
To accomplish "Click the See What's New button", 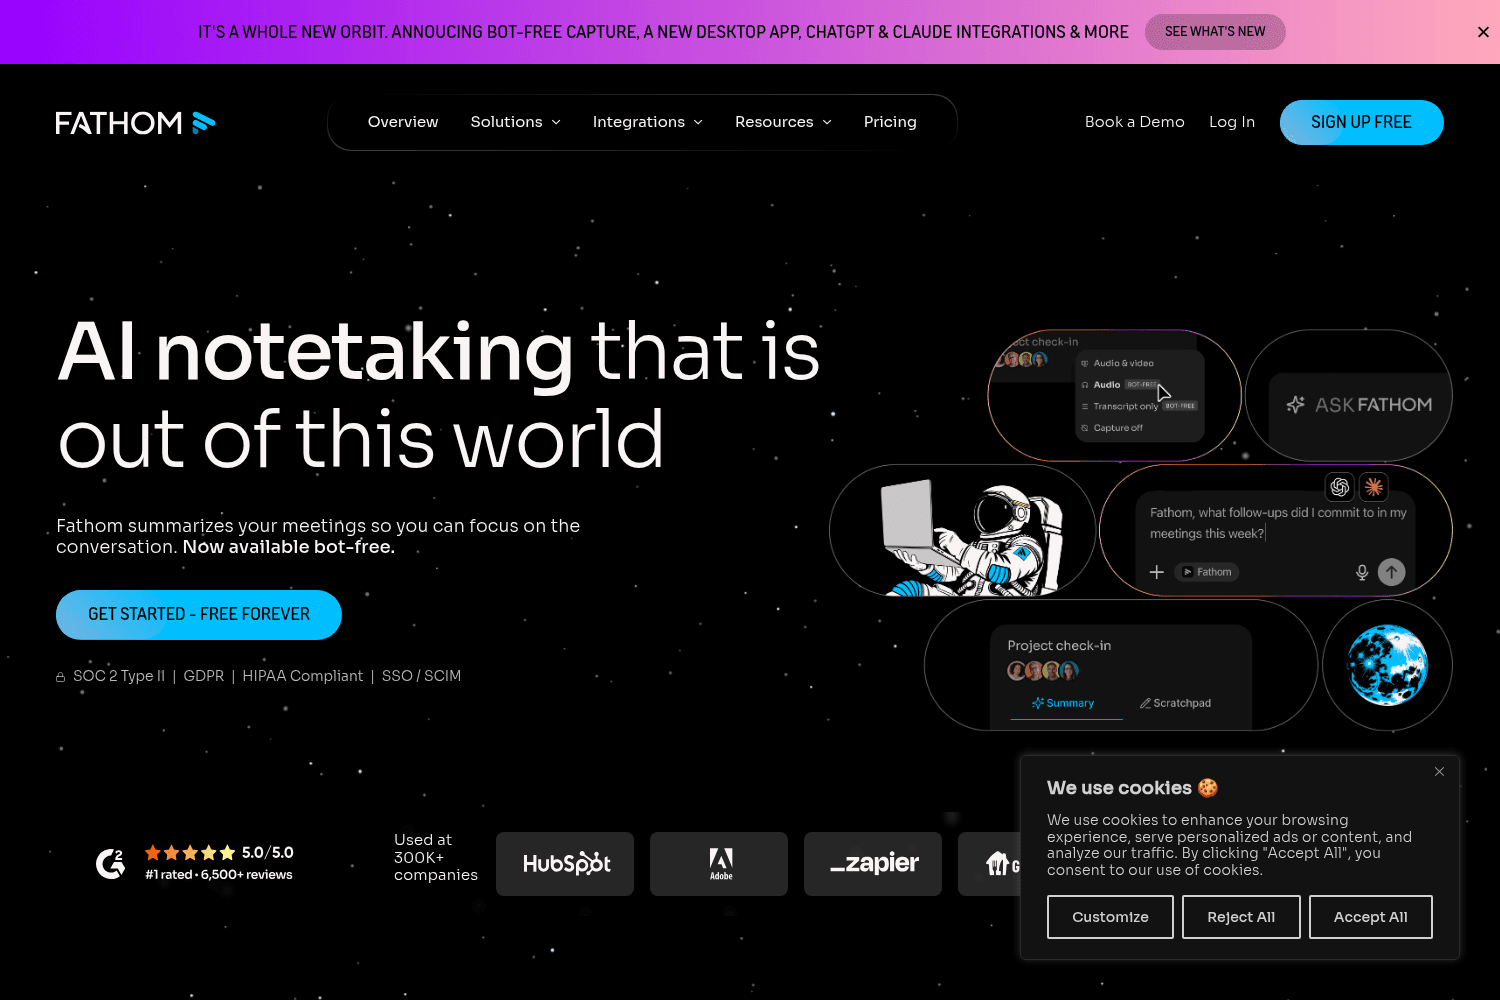I will coord(1215,32).
